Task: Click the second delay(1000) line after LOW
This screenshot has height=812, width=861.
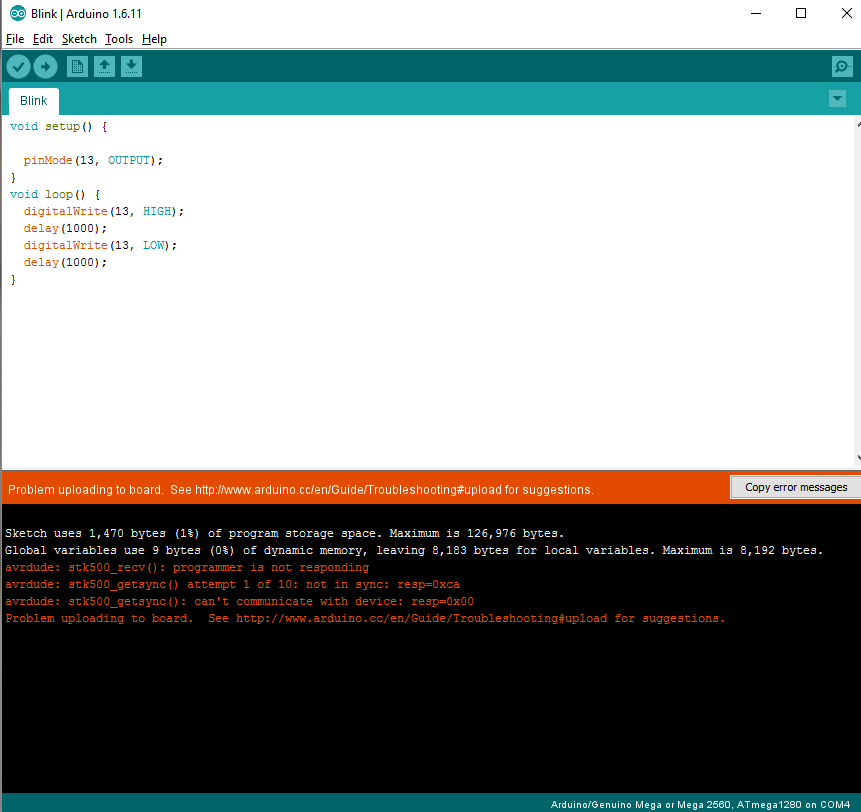Action: (x=65, y=262)
